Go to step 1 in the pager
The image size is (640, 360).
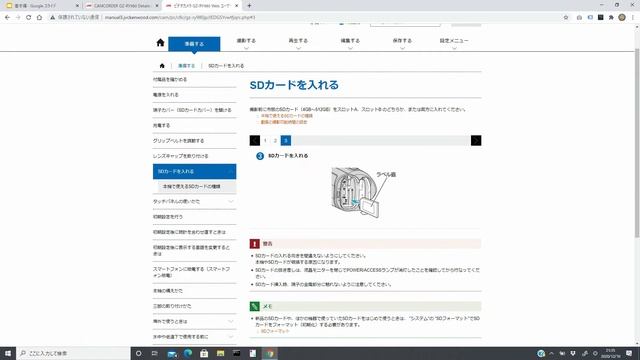click(265, 140)
